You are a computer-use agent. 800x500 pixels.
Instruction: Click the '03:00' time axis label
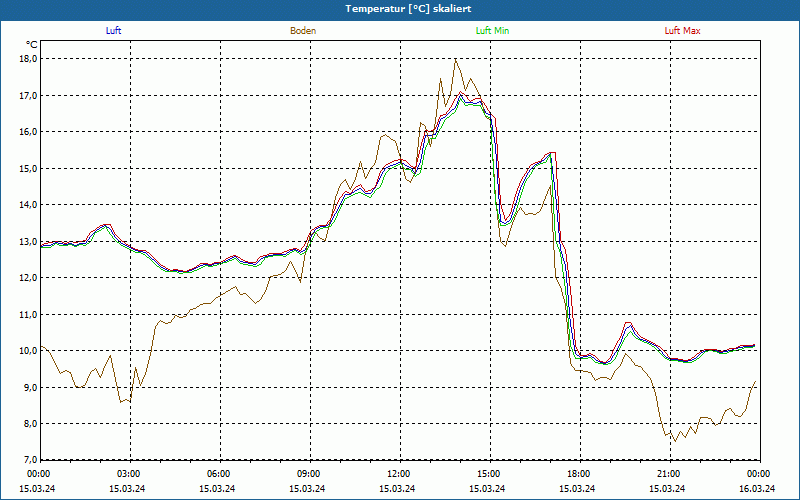130,474
